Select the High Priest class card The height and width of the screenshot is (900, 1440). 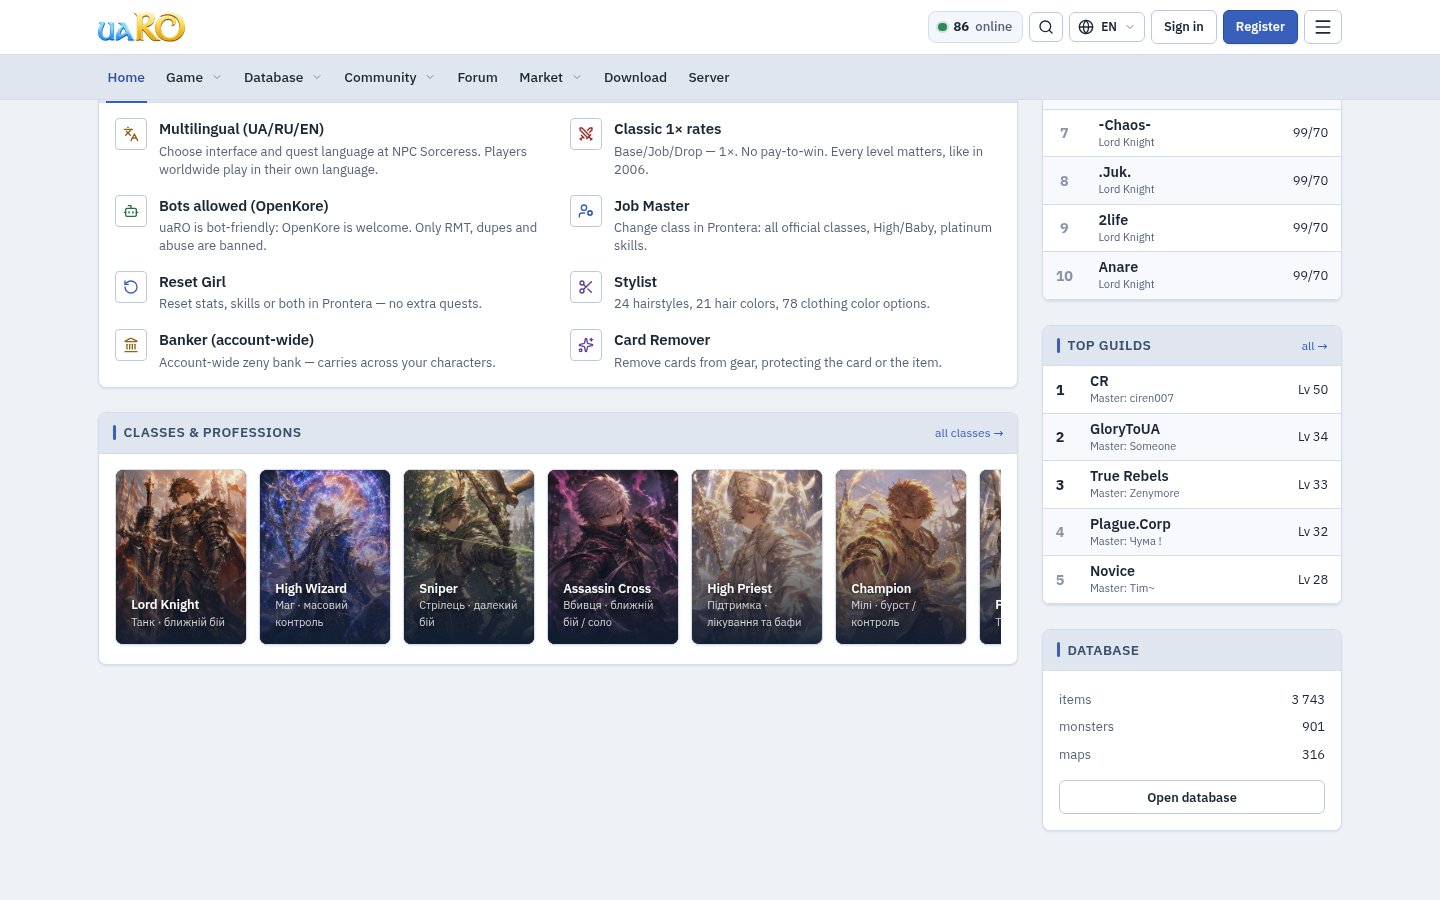tap(757, 557)
